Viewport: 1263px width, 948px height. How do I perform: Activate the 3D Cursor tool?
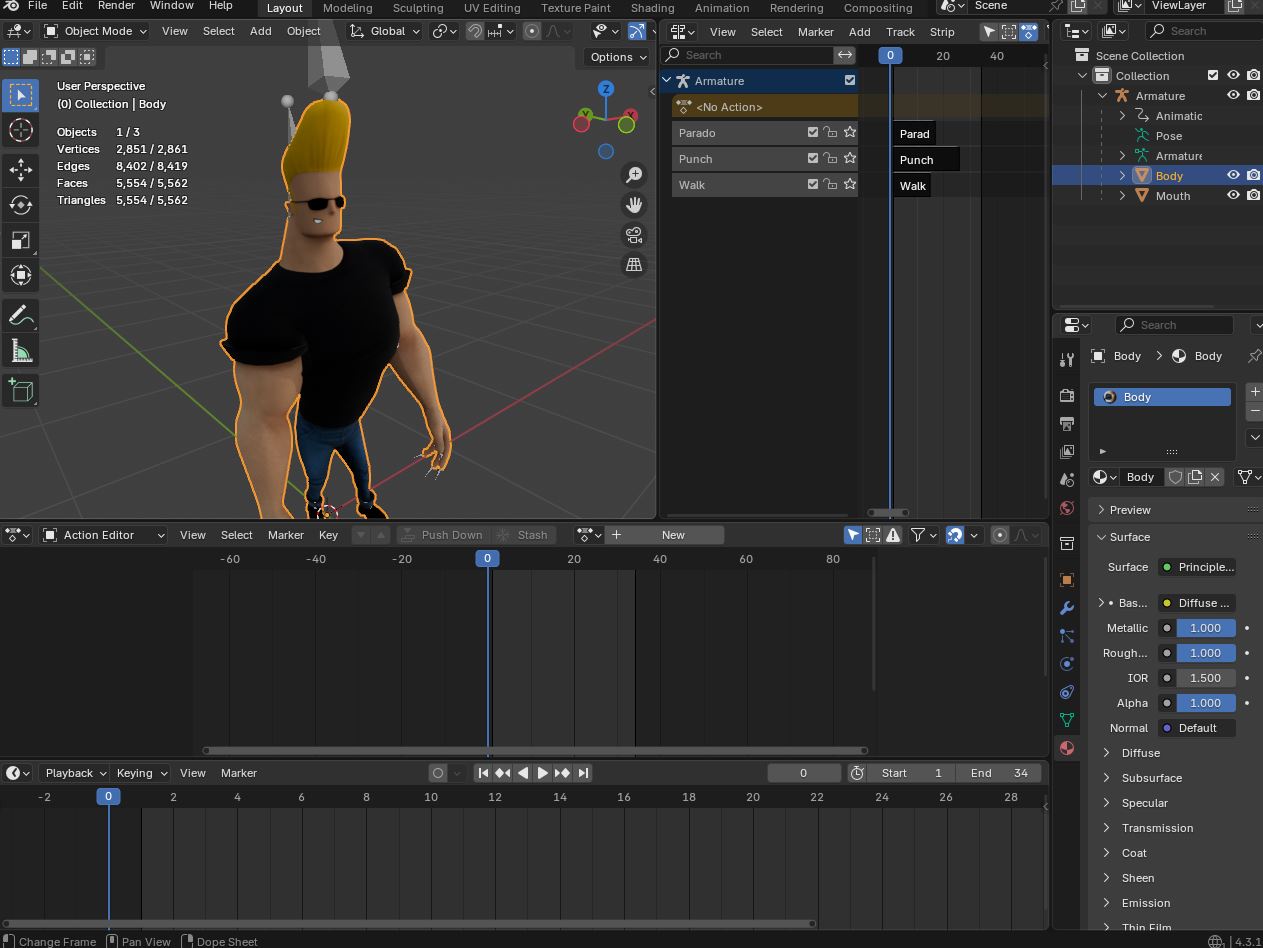point(21,130)
